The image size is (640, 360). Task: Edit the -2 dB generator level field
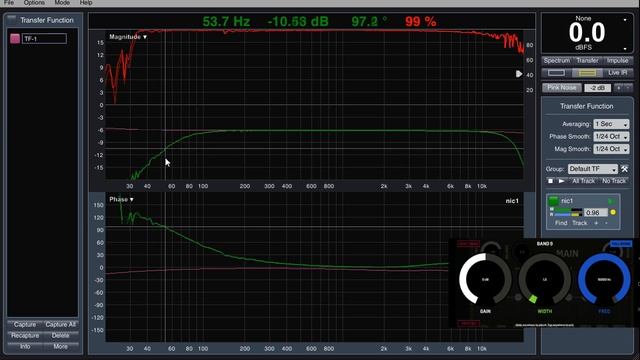point(598,88)
